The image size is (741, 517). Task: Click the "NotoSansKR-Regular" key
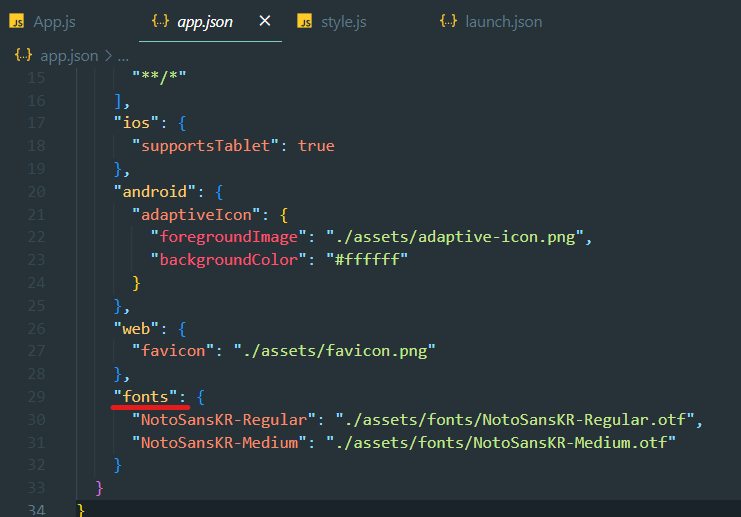point(224,419)
